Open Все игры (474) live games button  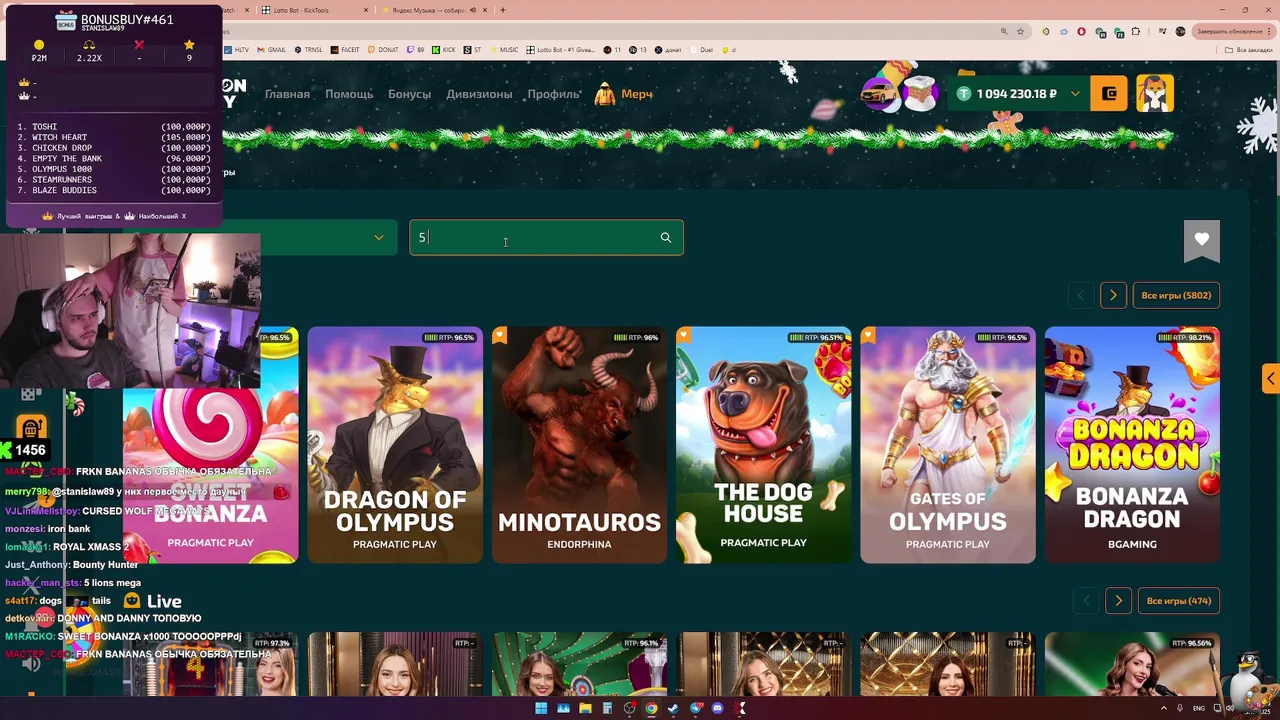[1179, 601]
